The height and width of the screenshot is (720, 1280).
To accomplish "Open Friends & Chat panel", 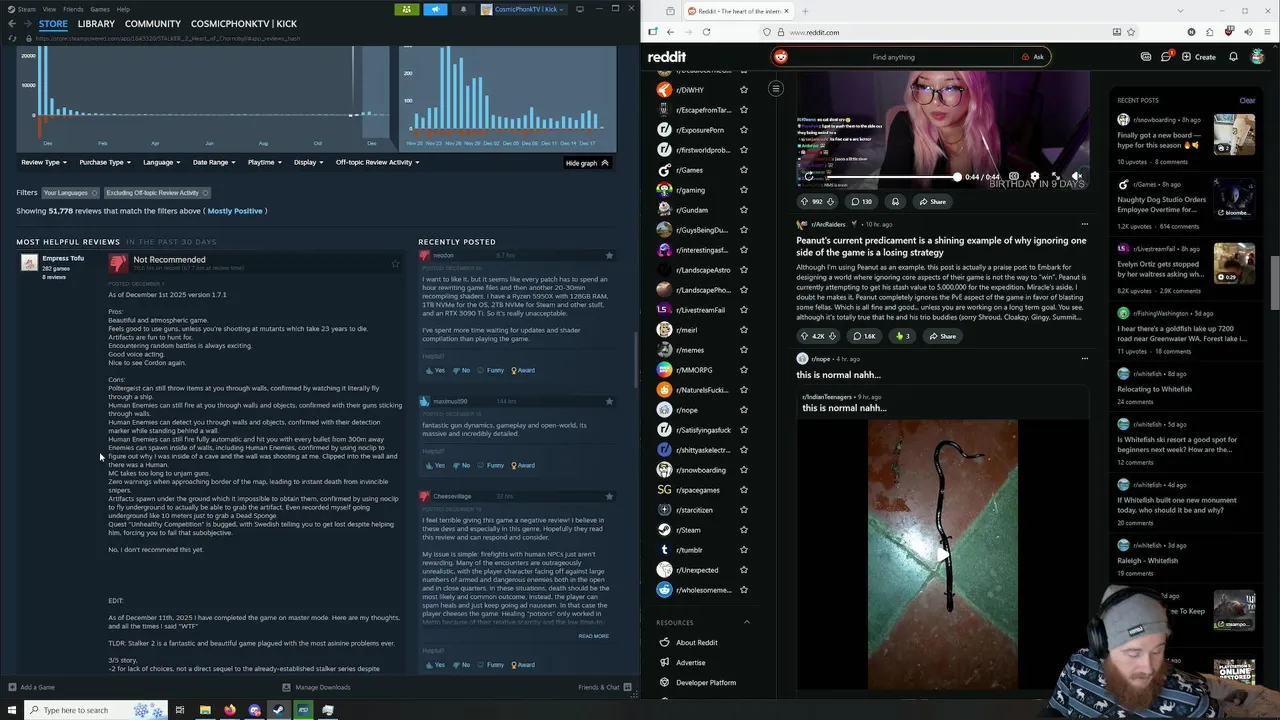I will coord(605,687).
